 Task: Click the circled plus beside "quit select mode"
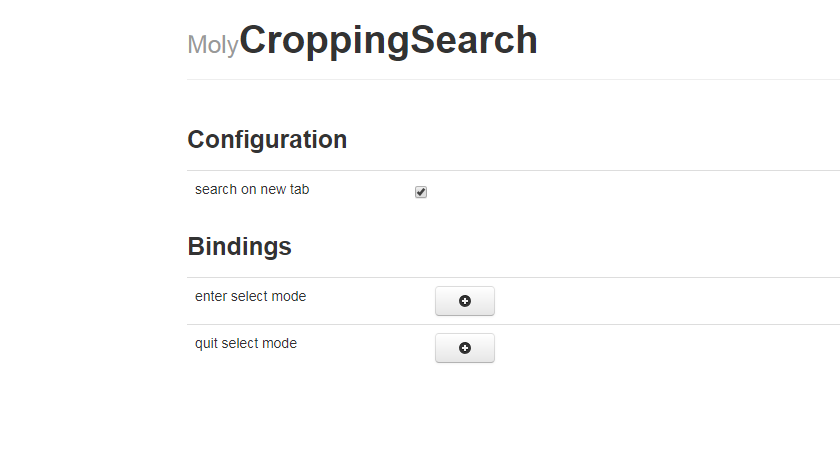pos(464,348)
